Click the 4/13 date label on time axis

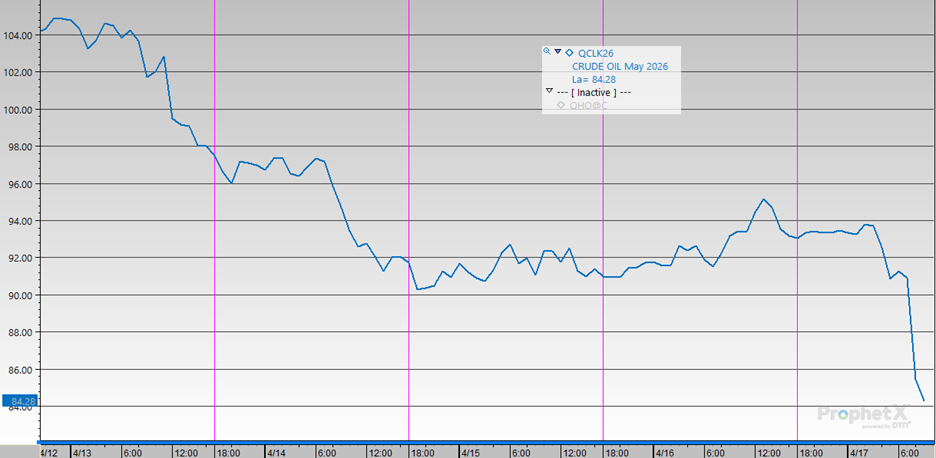coord(82,452)
